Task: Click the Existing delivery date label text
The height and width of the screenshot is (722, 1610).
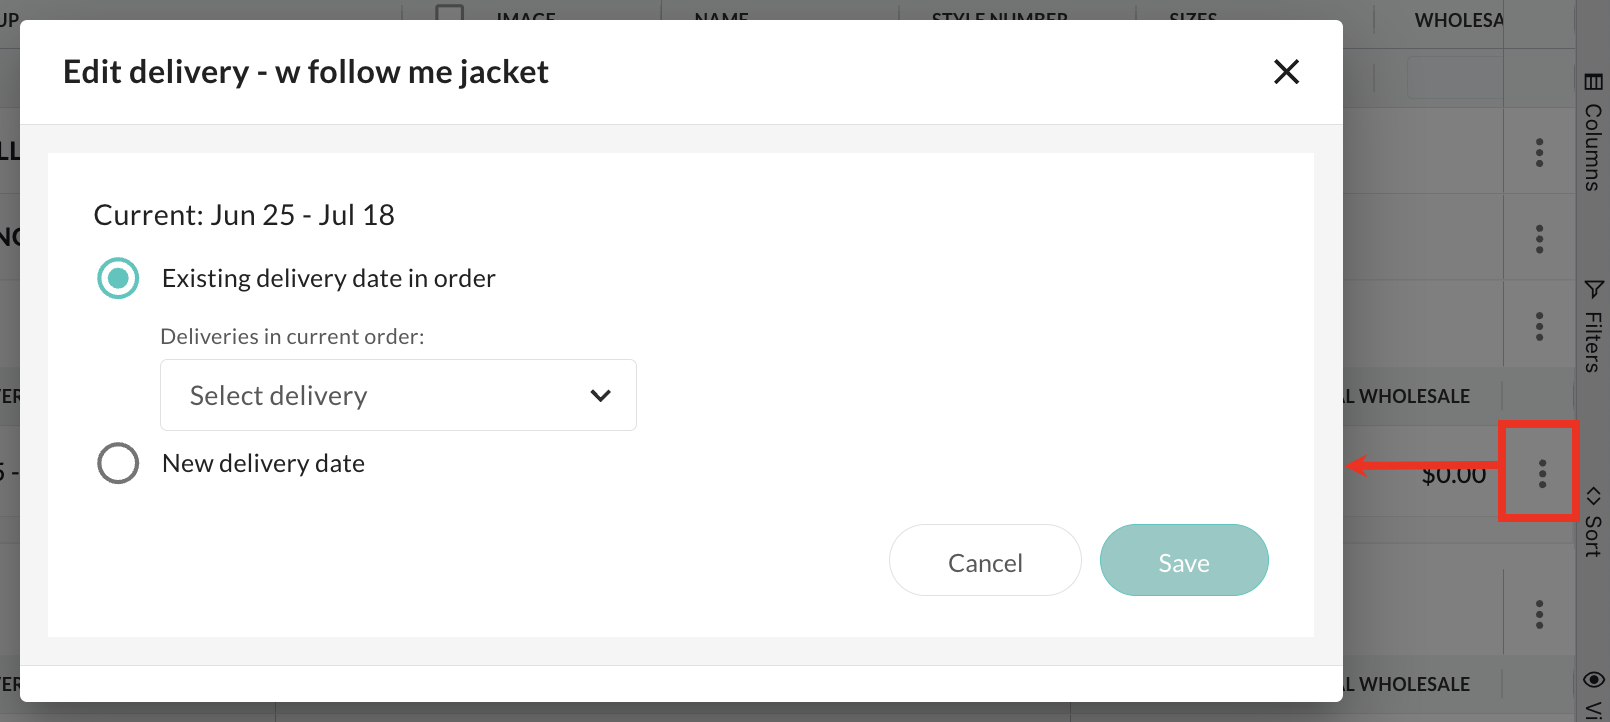Action: click(328, 278)
